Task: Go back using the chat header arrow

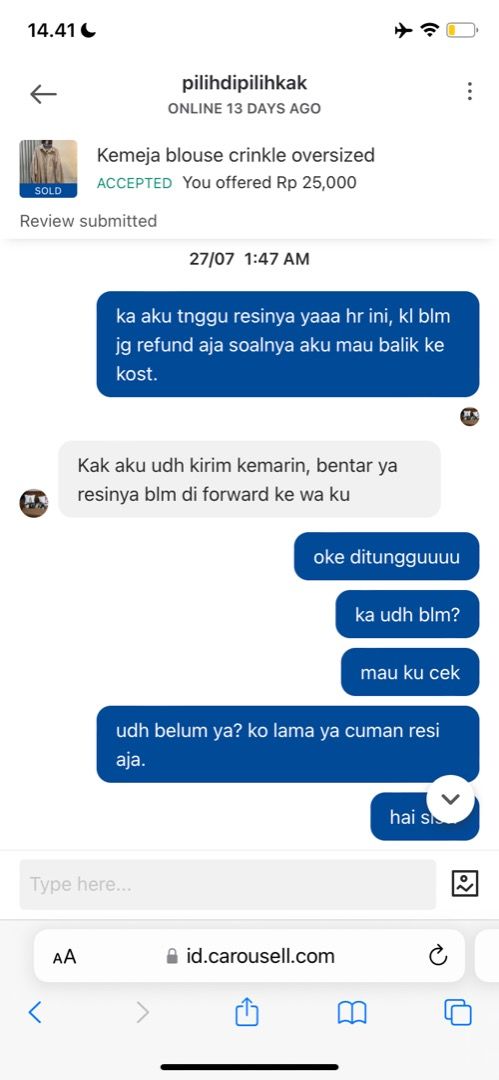Action: pos(43,94)
